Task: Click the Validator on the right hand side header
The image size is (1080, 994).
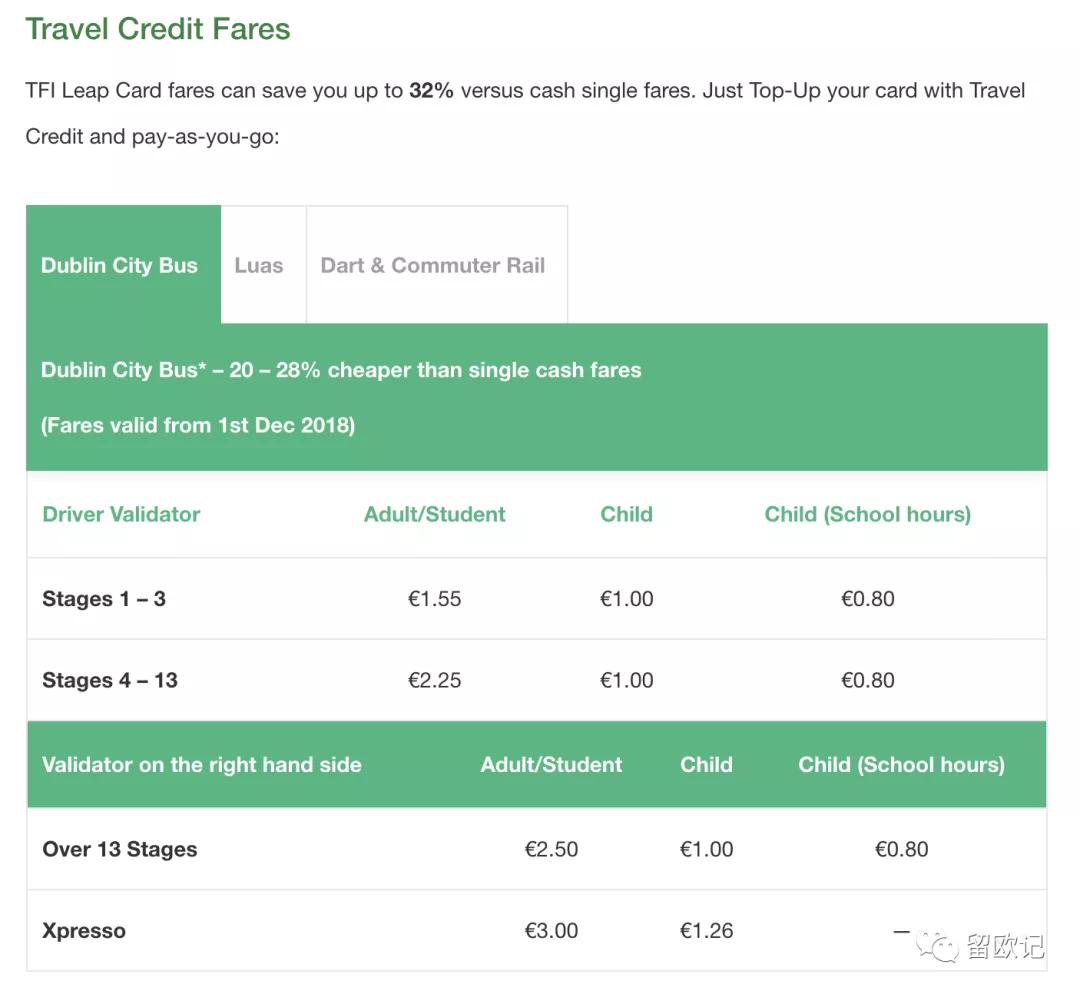Action: coord(202,765)
